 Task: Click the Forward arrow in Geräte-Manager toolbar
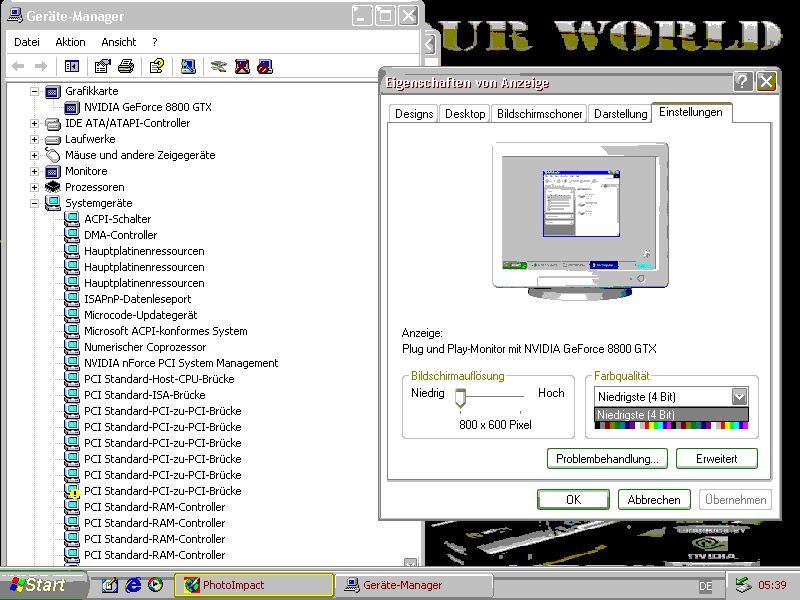[41, 66]
